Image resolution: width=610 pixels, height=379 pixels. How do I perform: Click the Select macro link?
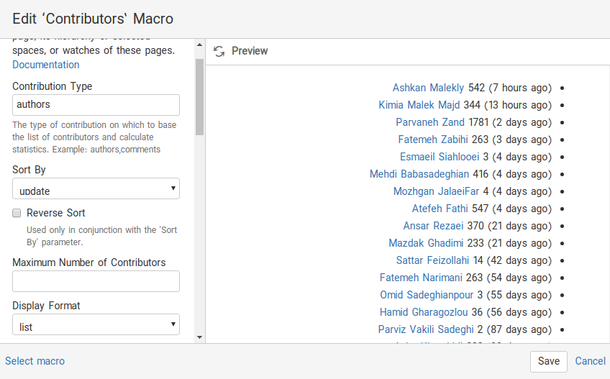point(35,361)
